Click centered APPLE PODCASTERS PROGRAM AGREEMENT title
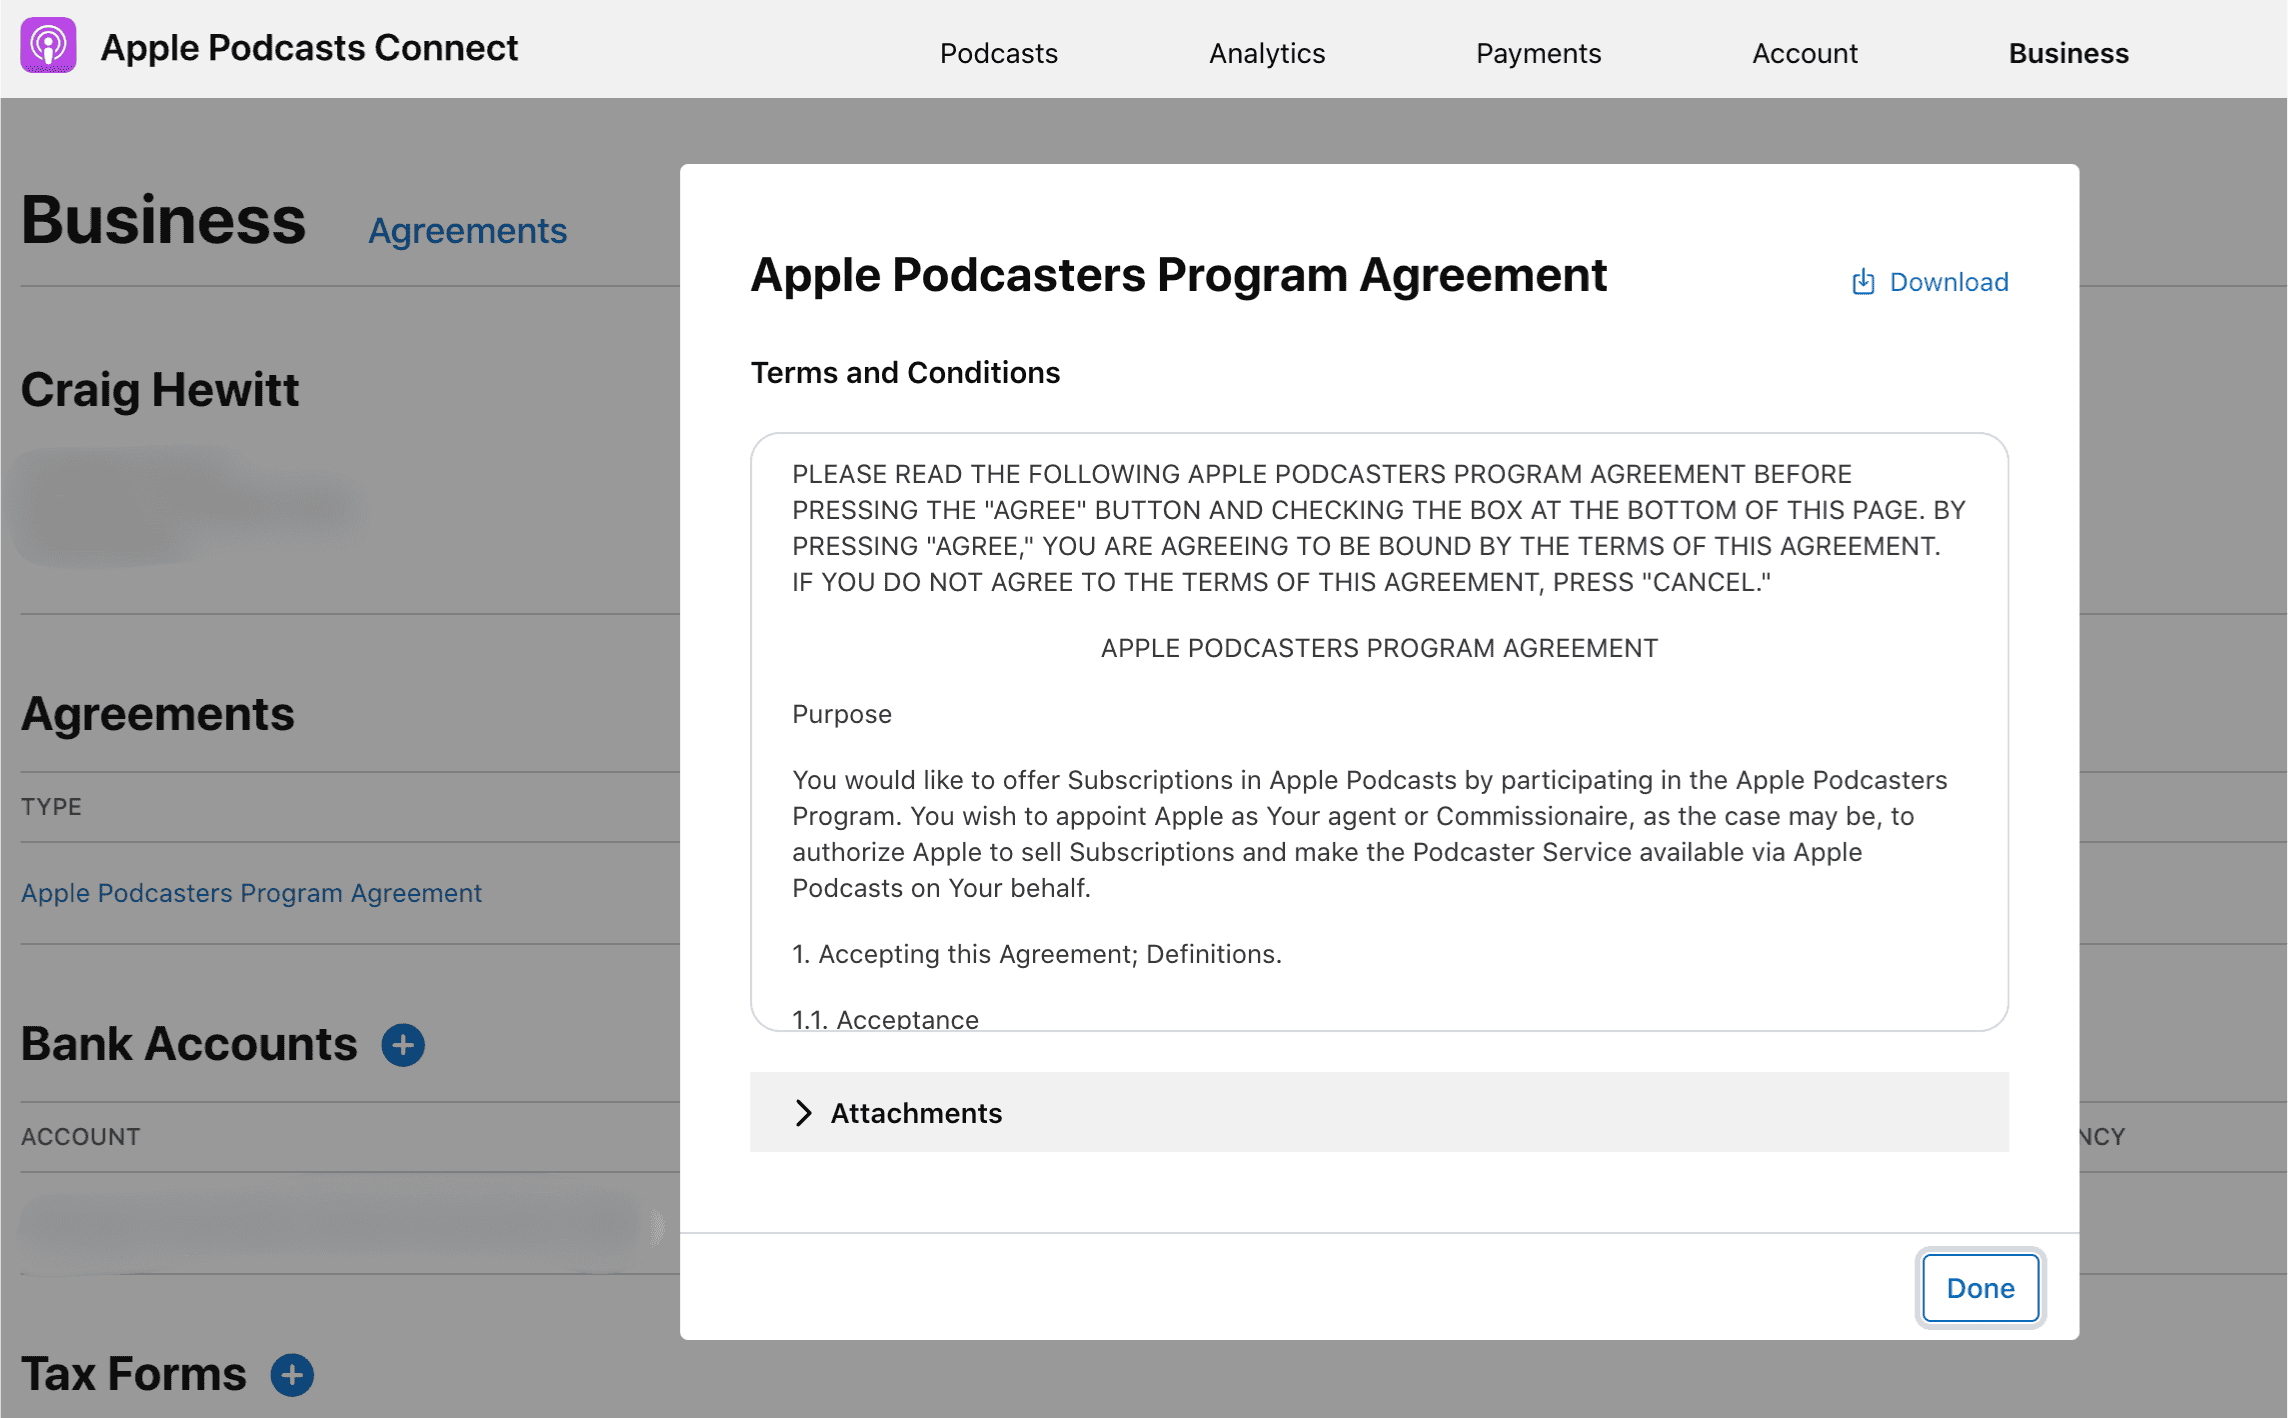The image size is (2288, 1418). coord(1379,648)
